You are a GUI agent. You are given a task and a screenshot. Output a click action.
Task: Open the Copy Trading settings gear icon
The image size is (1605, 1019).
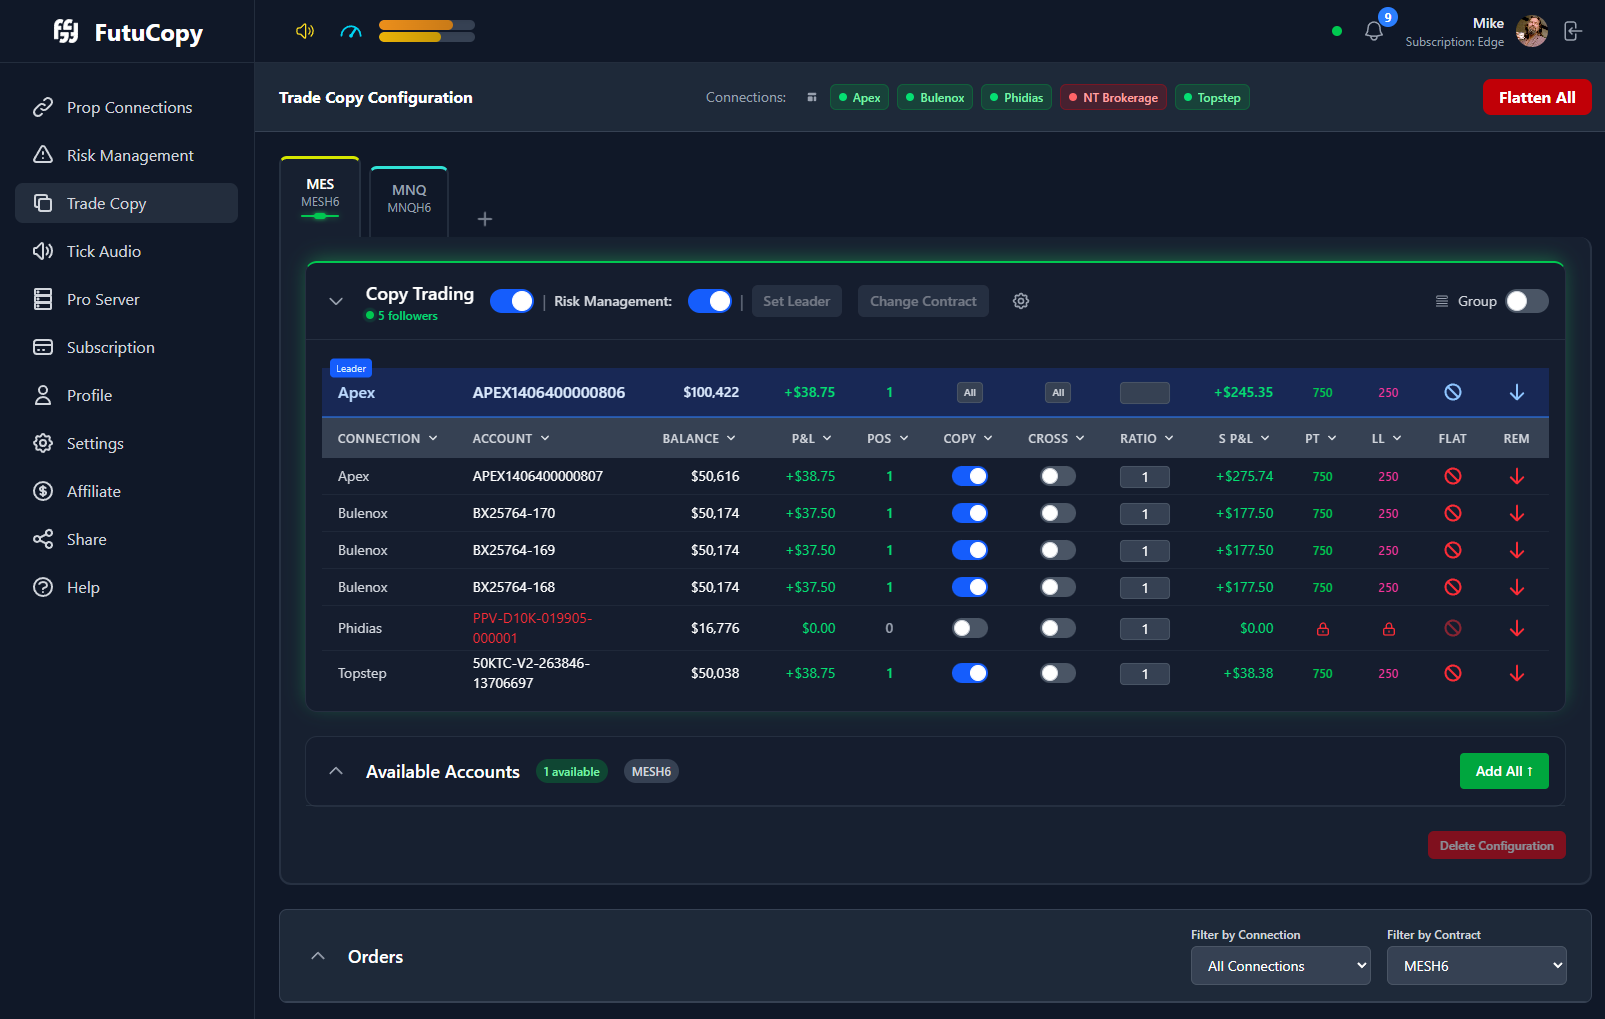(1021, 301)
